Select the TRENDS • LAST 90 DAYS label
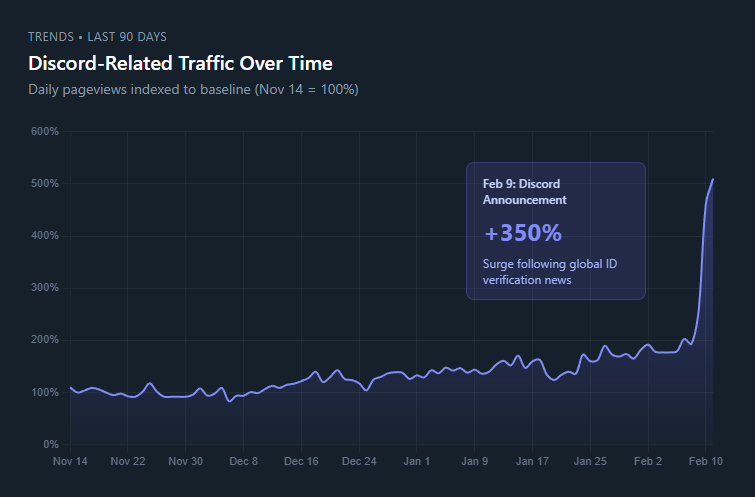755x497 pixels. point(97,37)
